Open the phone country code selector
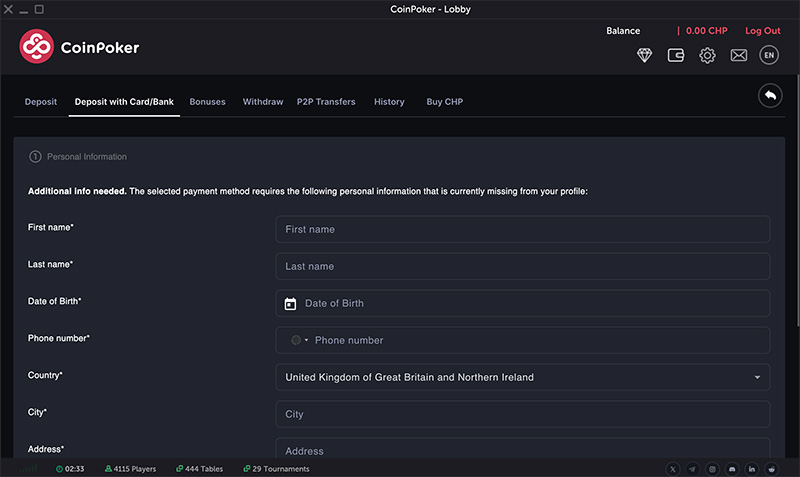Image resolution: width=800 pixels, height=477 pixels. coord(300,341)
